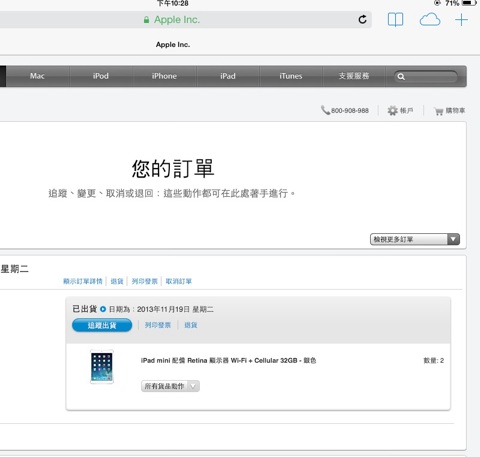Viewport: 480px width, 457px height.
Task: Click the search magnifier icon in navbar
Action: (x=401, y=77)
